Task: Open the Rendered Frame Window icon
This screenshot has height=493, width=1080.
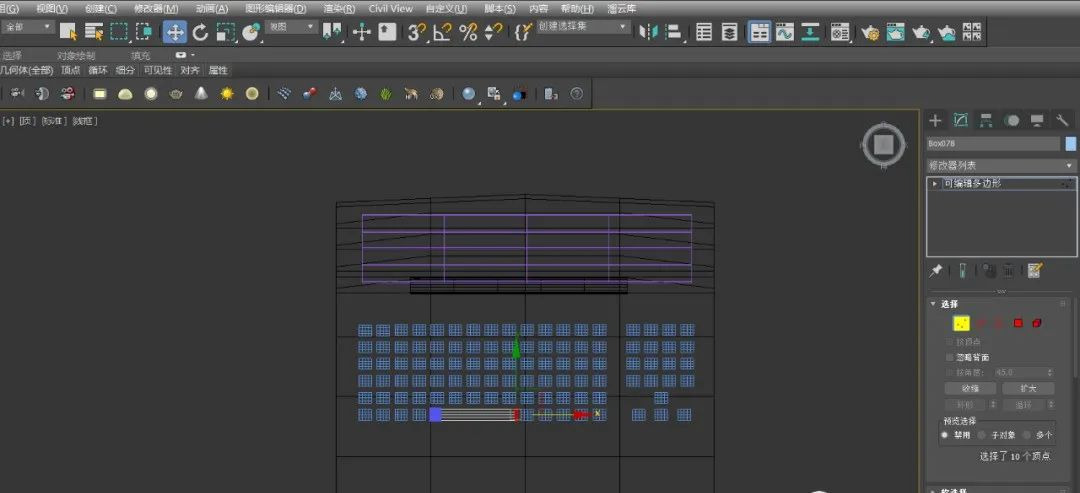Action: 895,32
